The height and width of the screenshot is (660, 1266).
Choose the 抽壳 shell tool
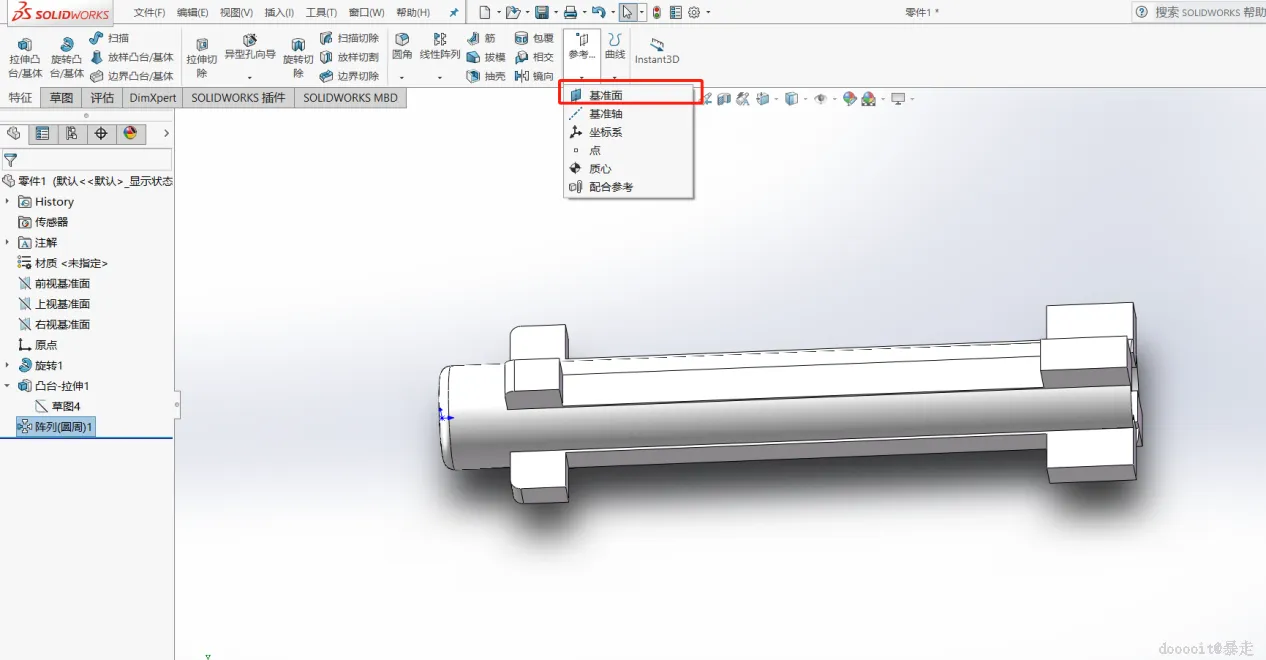point(487,76)
